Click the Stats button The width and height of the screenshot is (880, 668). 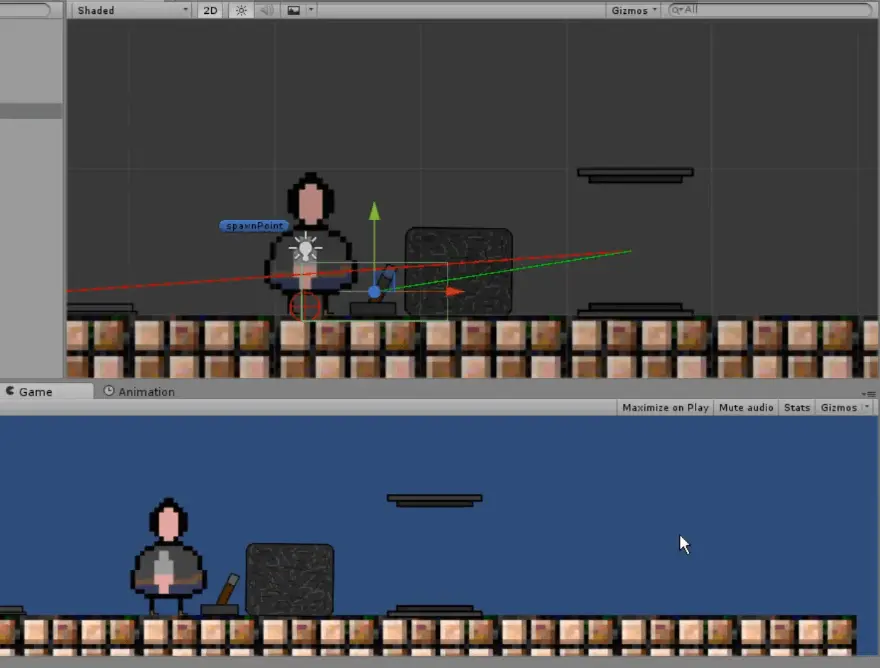point(797,407)
